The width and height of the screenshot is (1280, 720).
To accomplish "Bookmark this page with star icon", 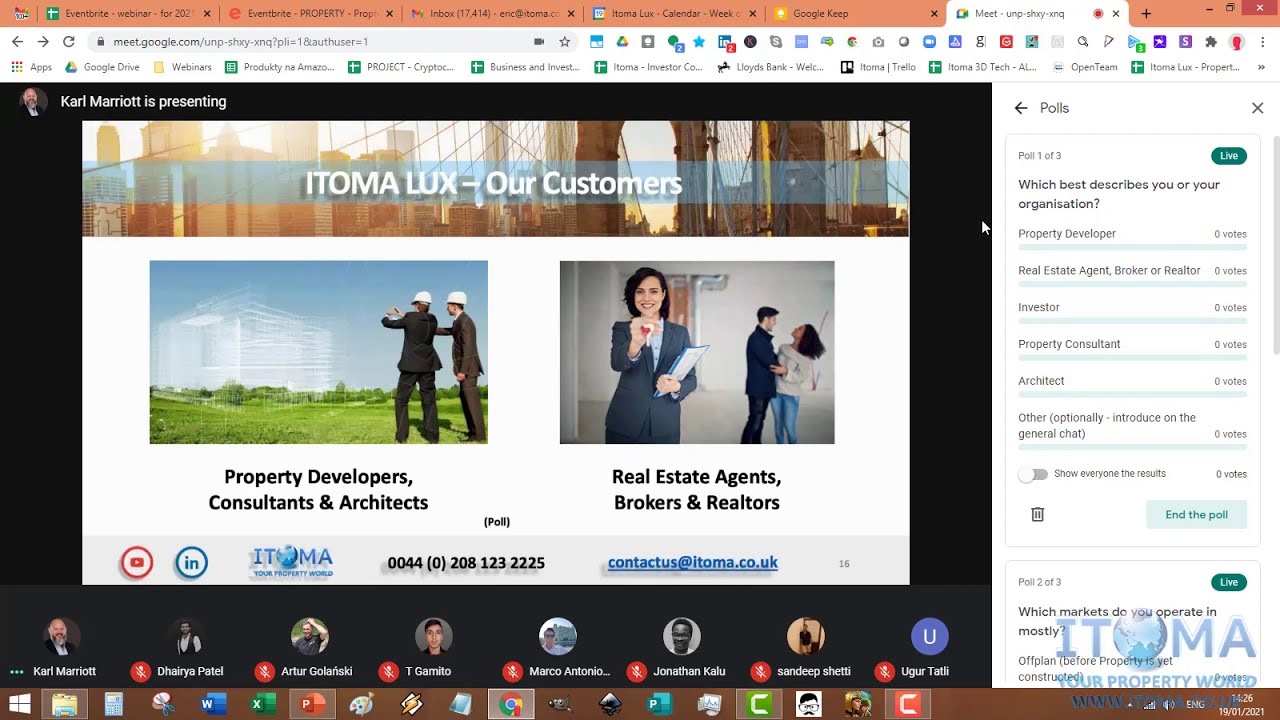I will click(x=565, y=42).
